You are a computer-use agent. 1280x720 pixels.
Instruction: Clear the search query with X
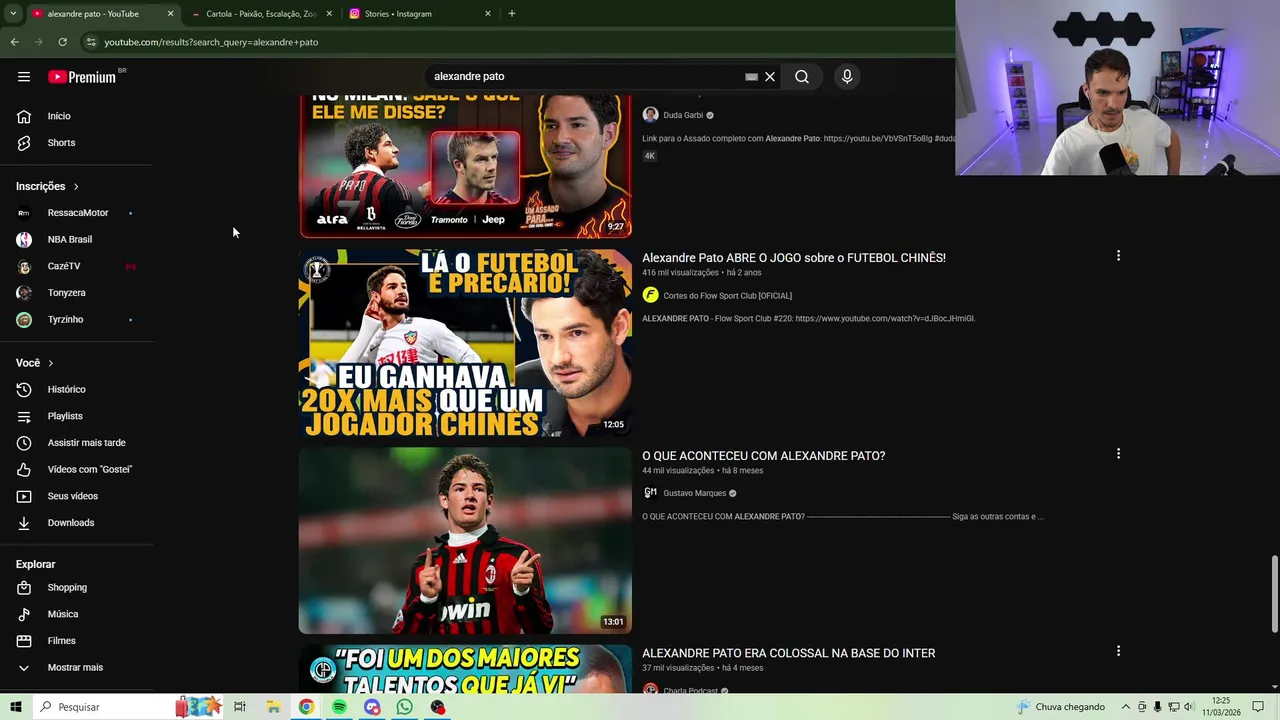click(770, 77)
